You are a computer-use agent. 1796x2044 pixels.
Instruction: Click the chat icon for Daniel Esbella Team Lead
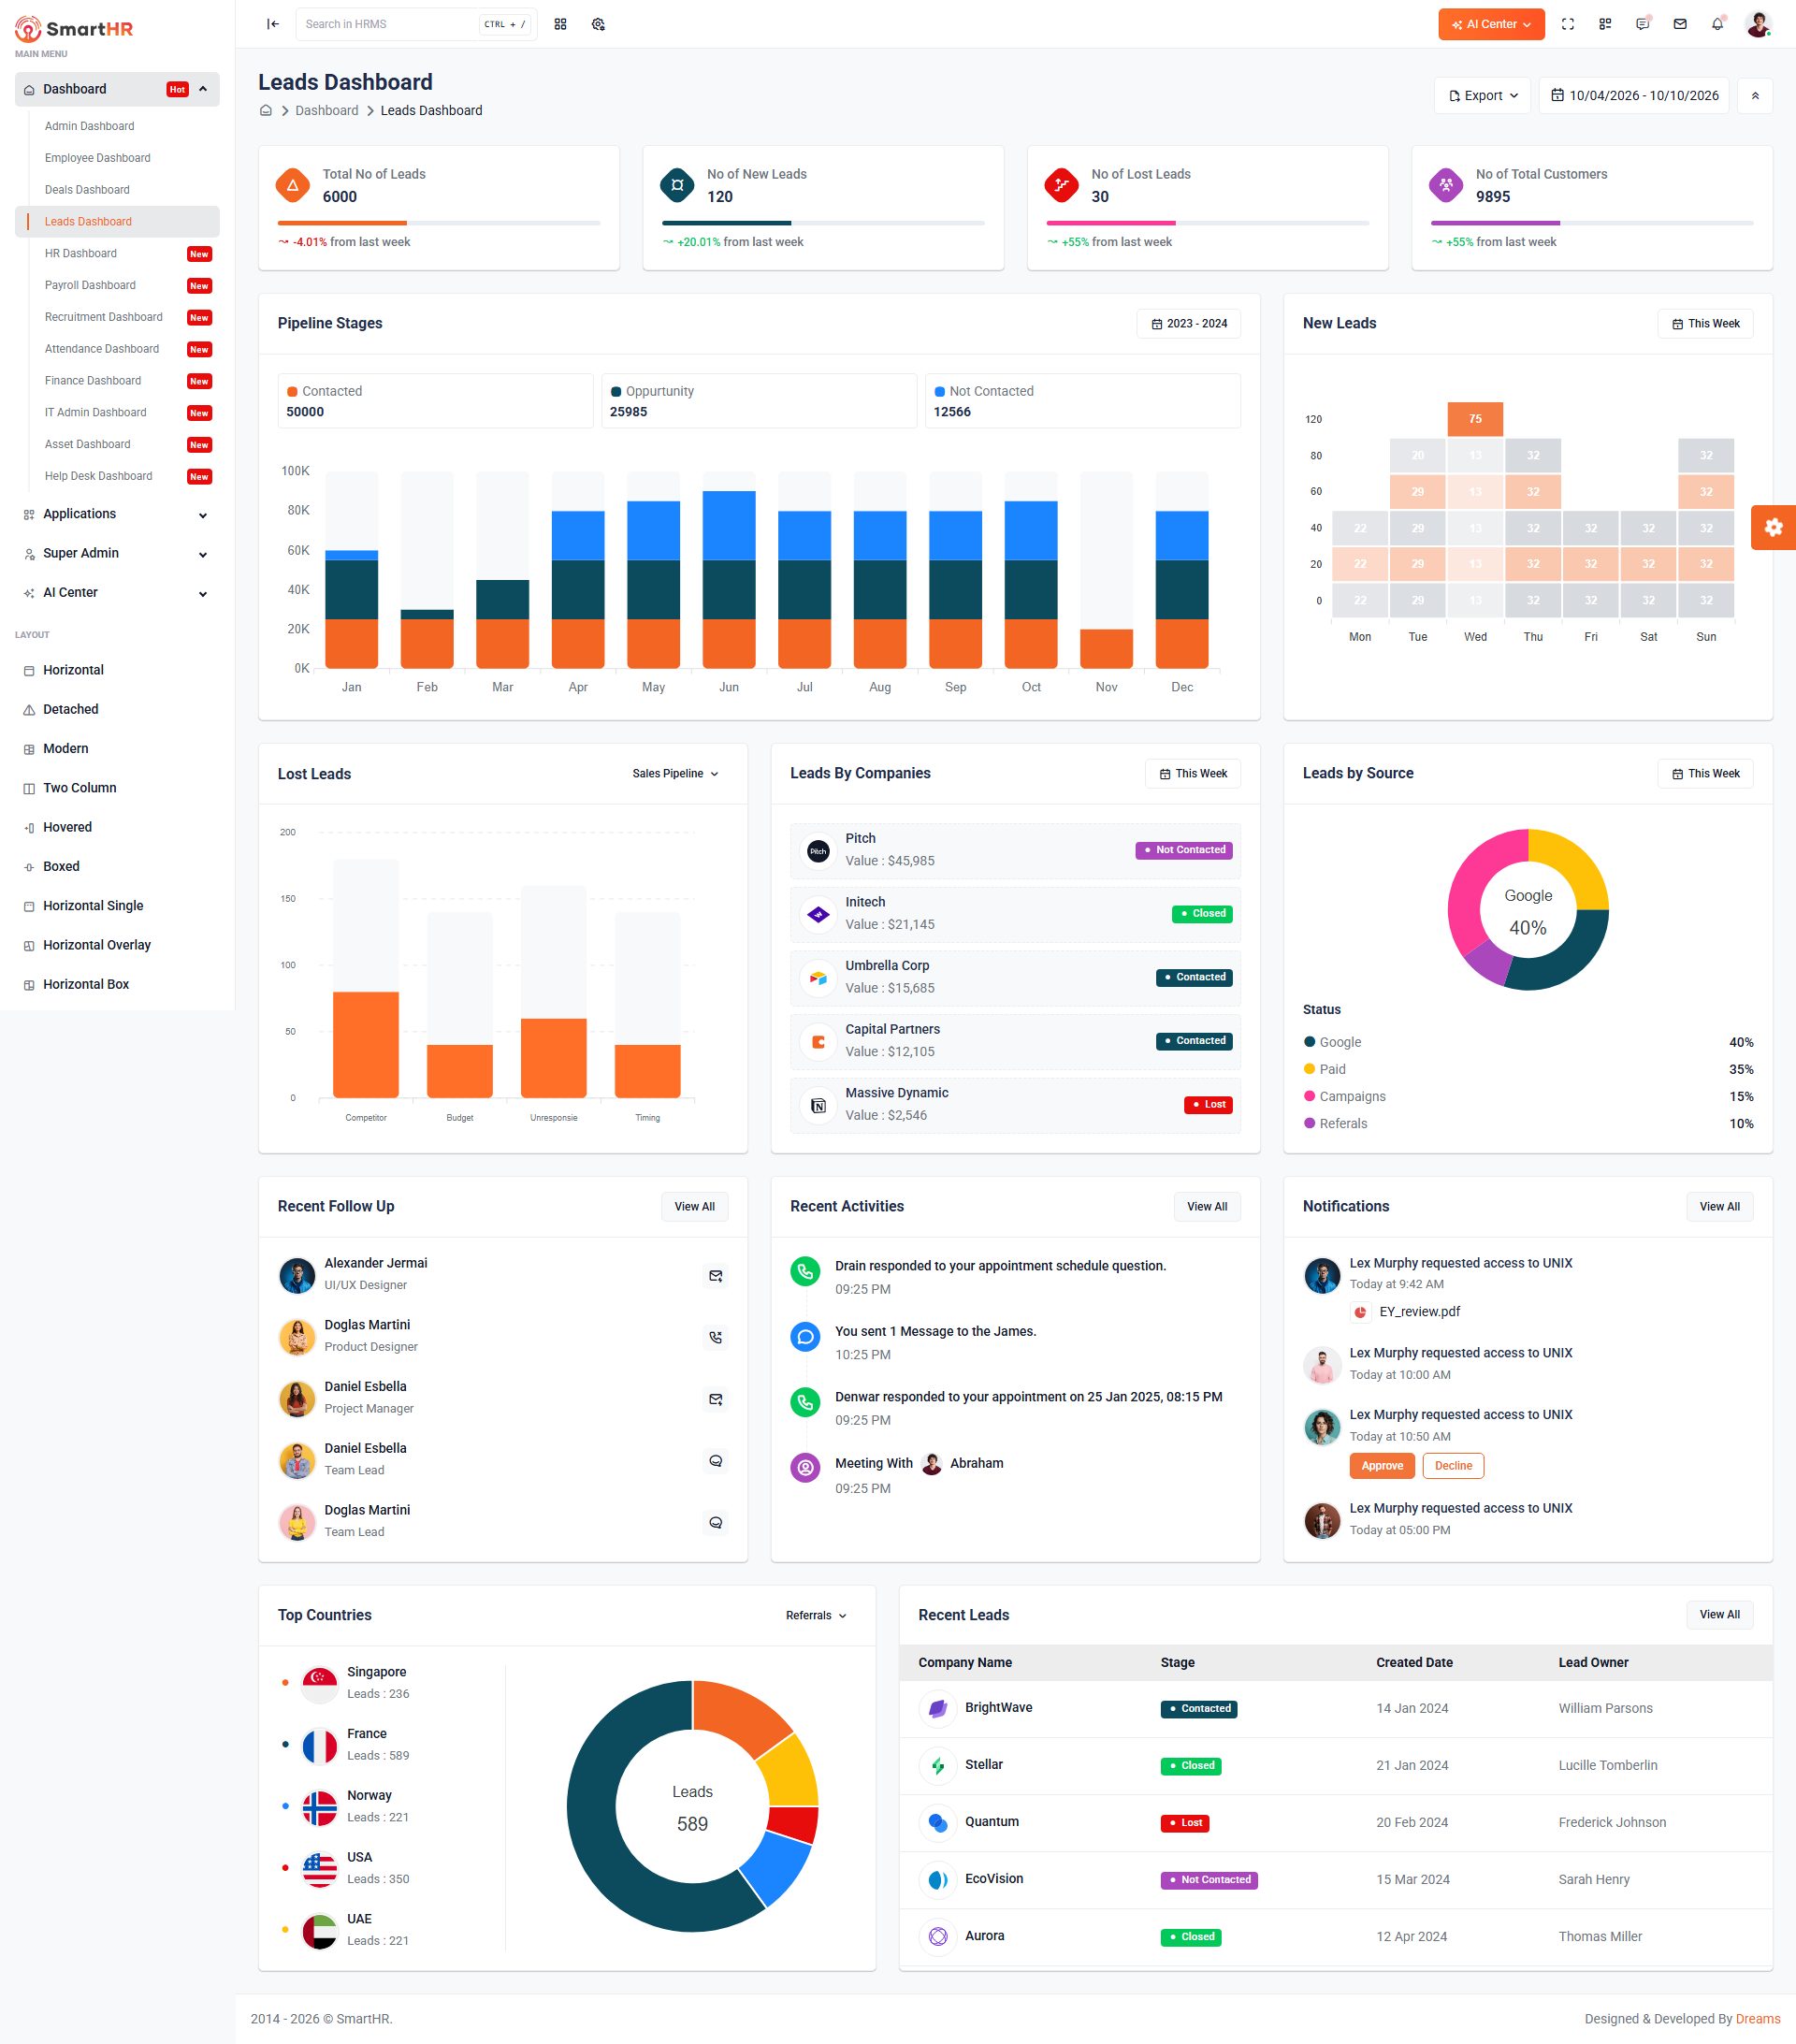coord(715,1461)
